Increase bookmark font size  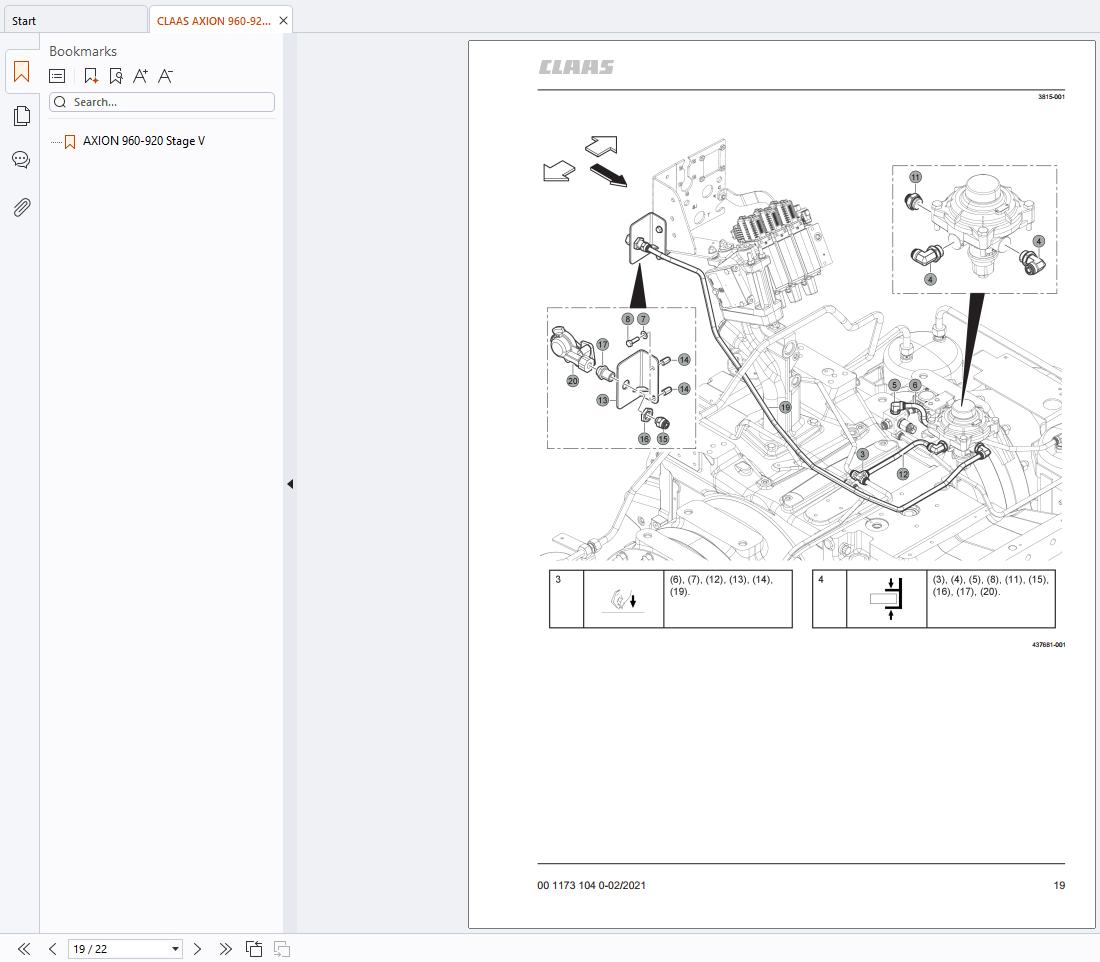coord(140,76)
